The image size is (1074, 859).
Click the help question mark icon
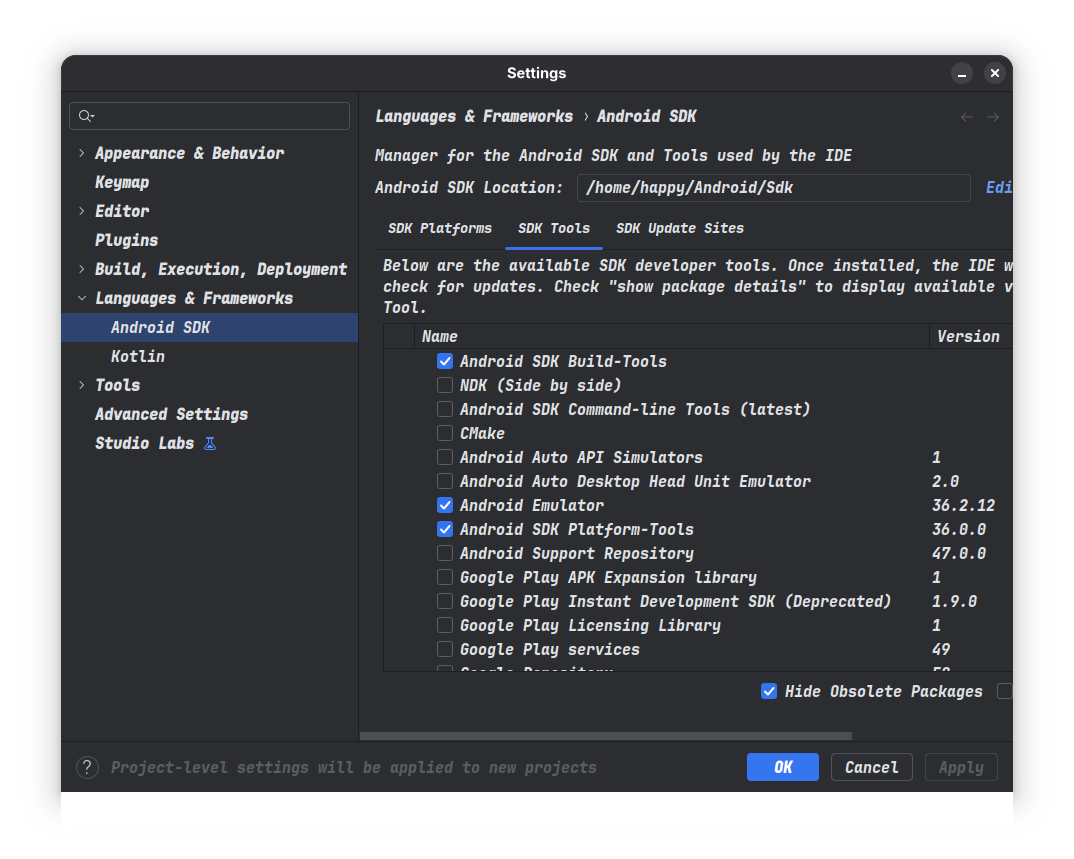87,767
